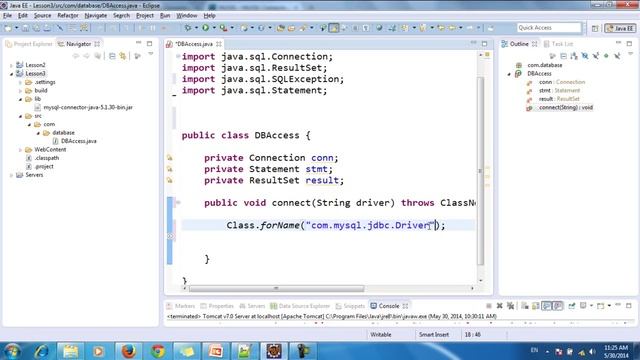Click the Remove All Terminated Launches console icon
The width and height of the screenshot is (640, 360).
coord(510,306)
